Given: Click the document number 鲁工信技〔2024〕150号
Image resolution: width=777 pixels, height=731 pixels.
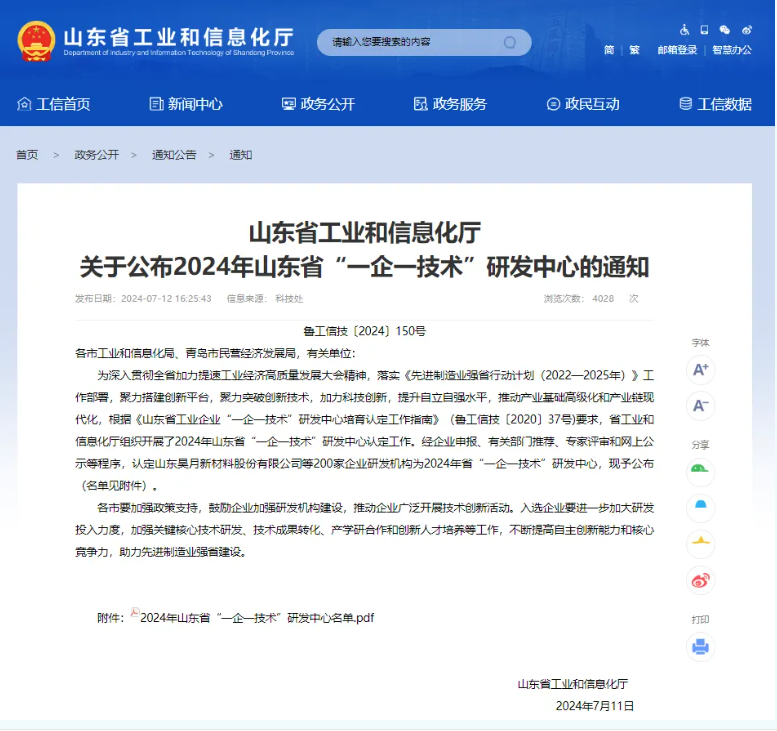Looking at the screenshot, I should pos(364,331).
